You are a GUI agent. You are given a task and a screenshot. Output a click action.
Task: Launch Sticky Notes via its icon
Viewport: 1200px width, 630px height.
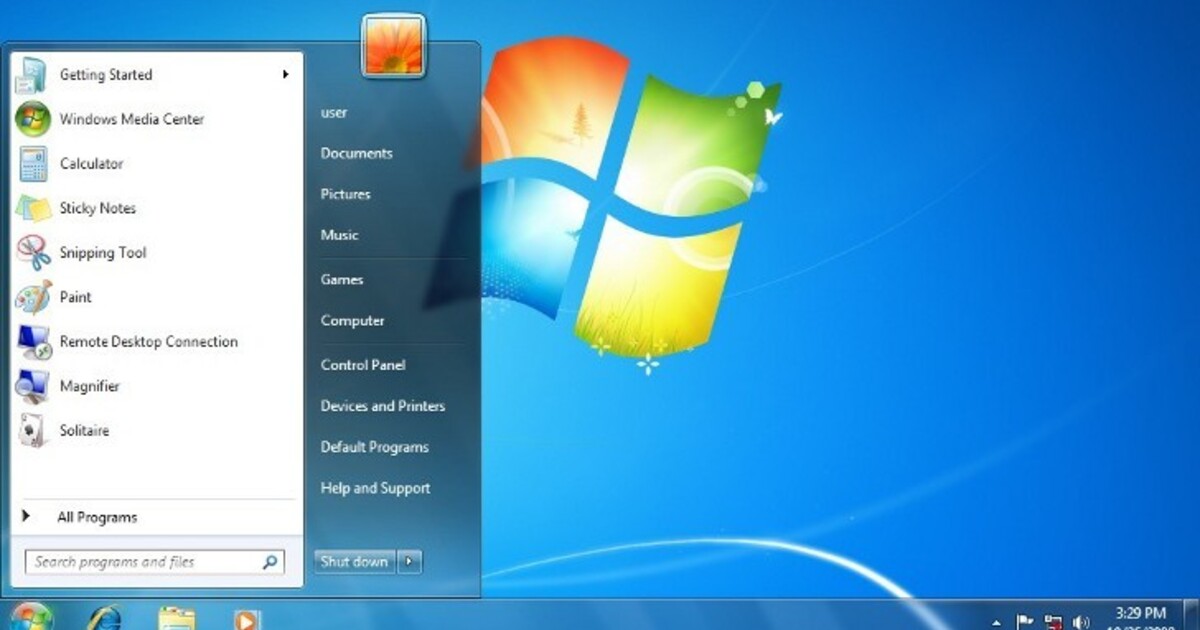coord(32,209)
